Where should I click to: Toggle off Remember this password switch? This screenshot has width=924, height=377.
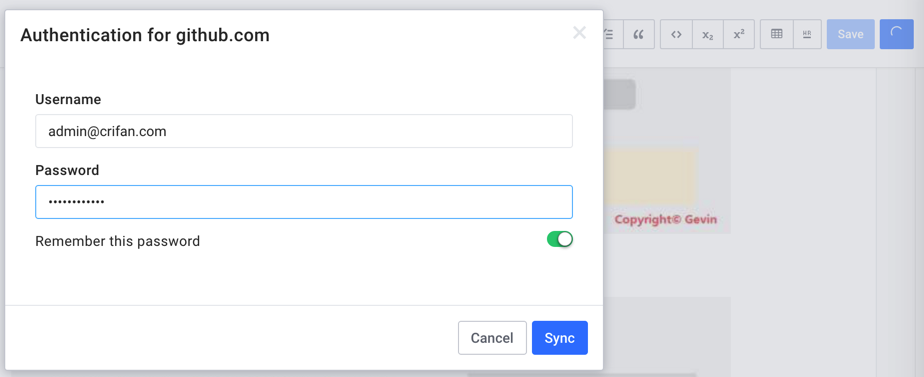tap(560, 239)
